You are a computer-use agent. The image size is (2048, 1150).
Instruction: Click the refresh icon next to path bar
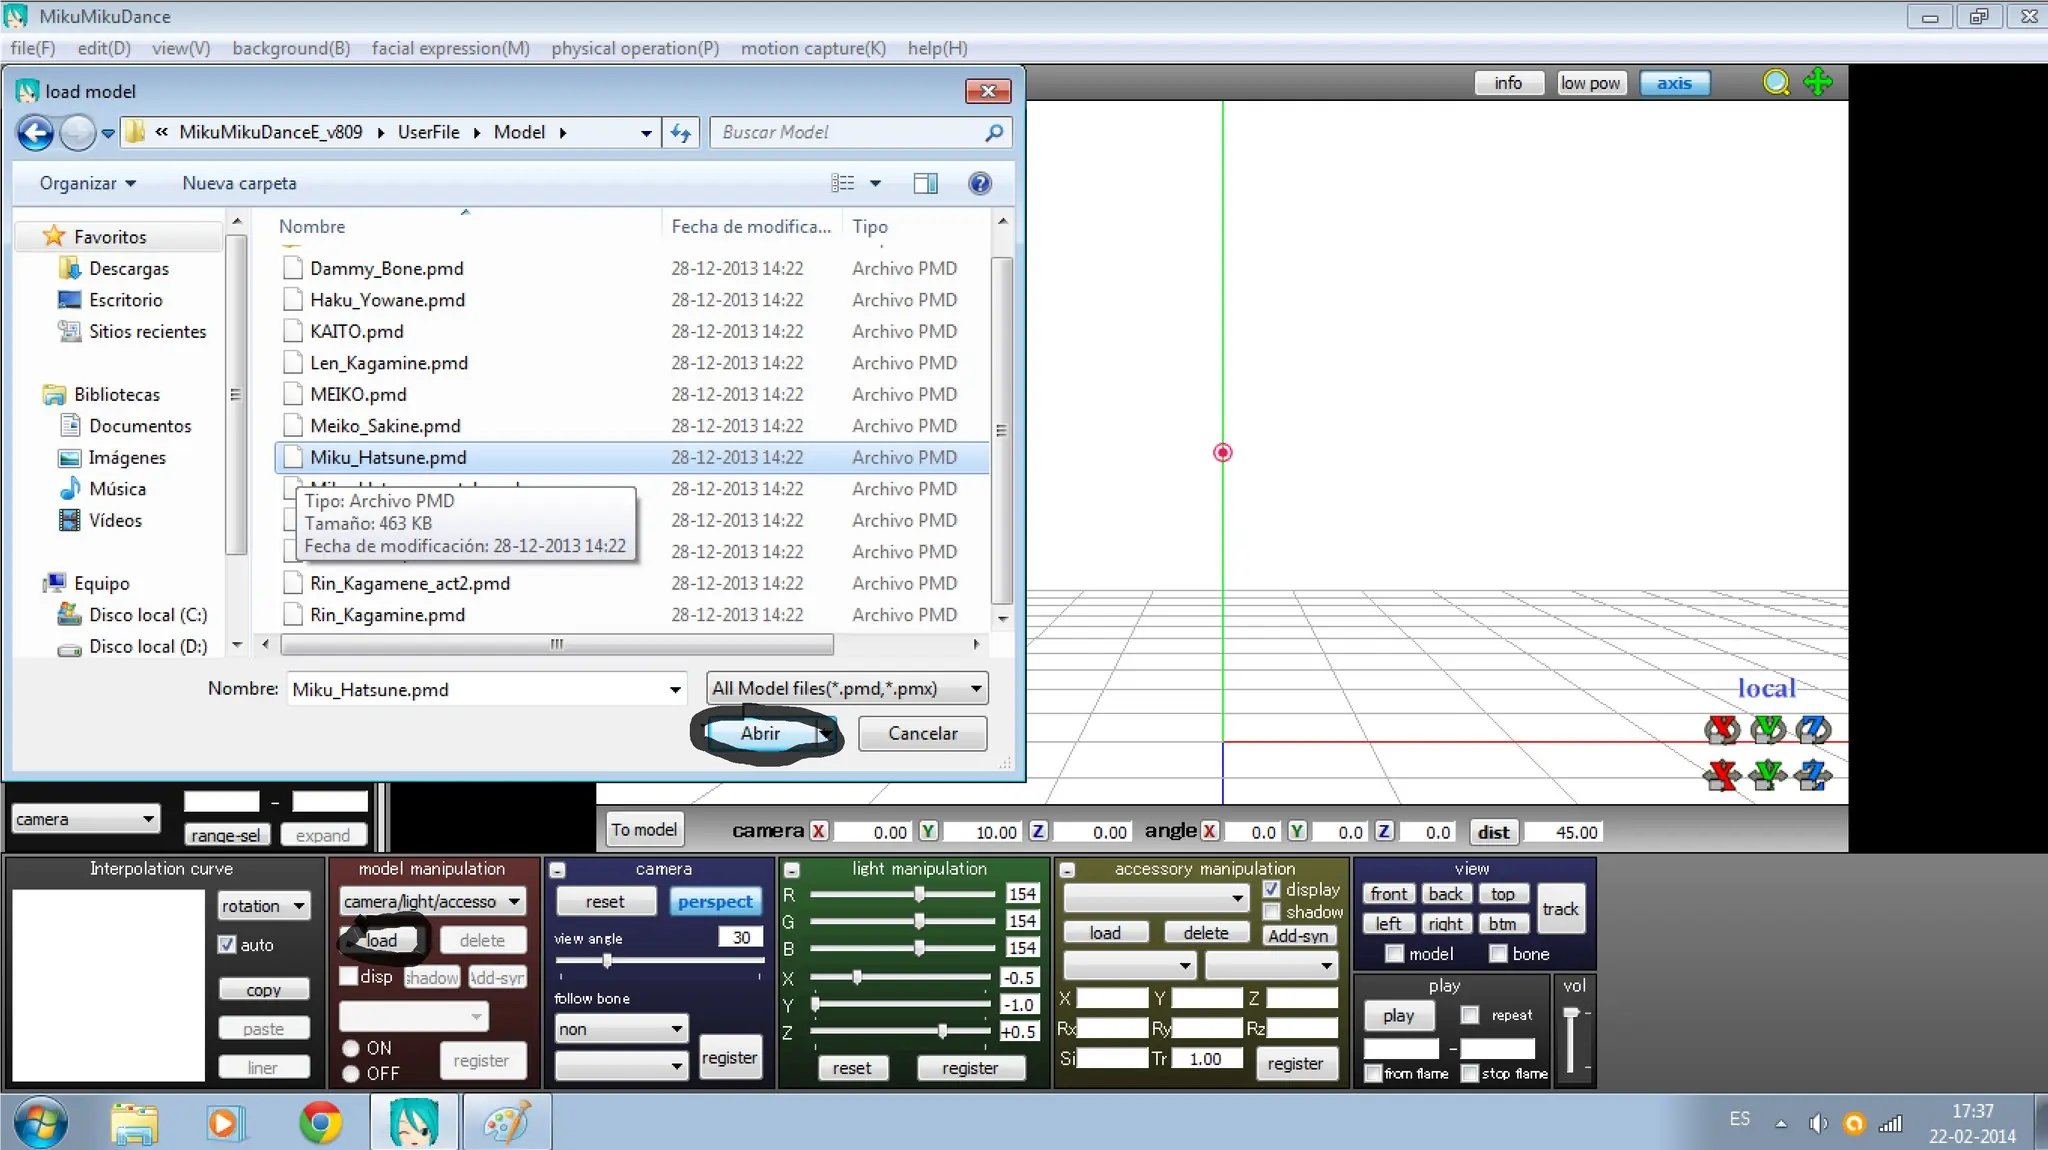681,132
